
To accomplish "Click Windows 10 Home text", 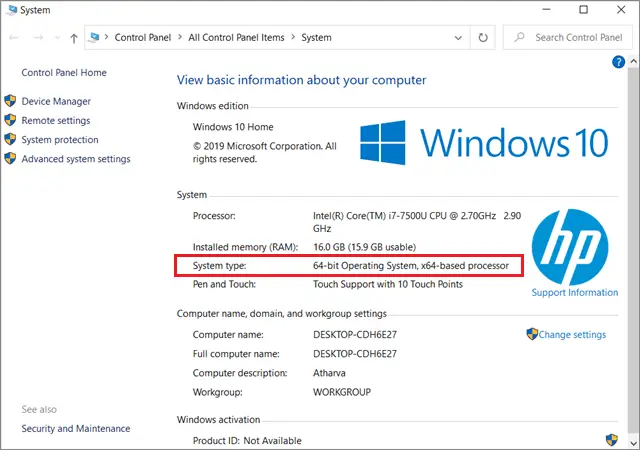I will tap(233, 127).
